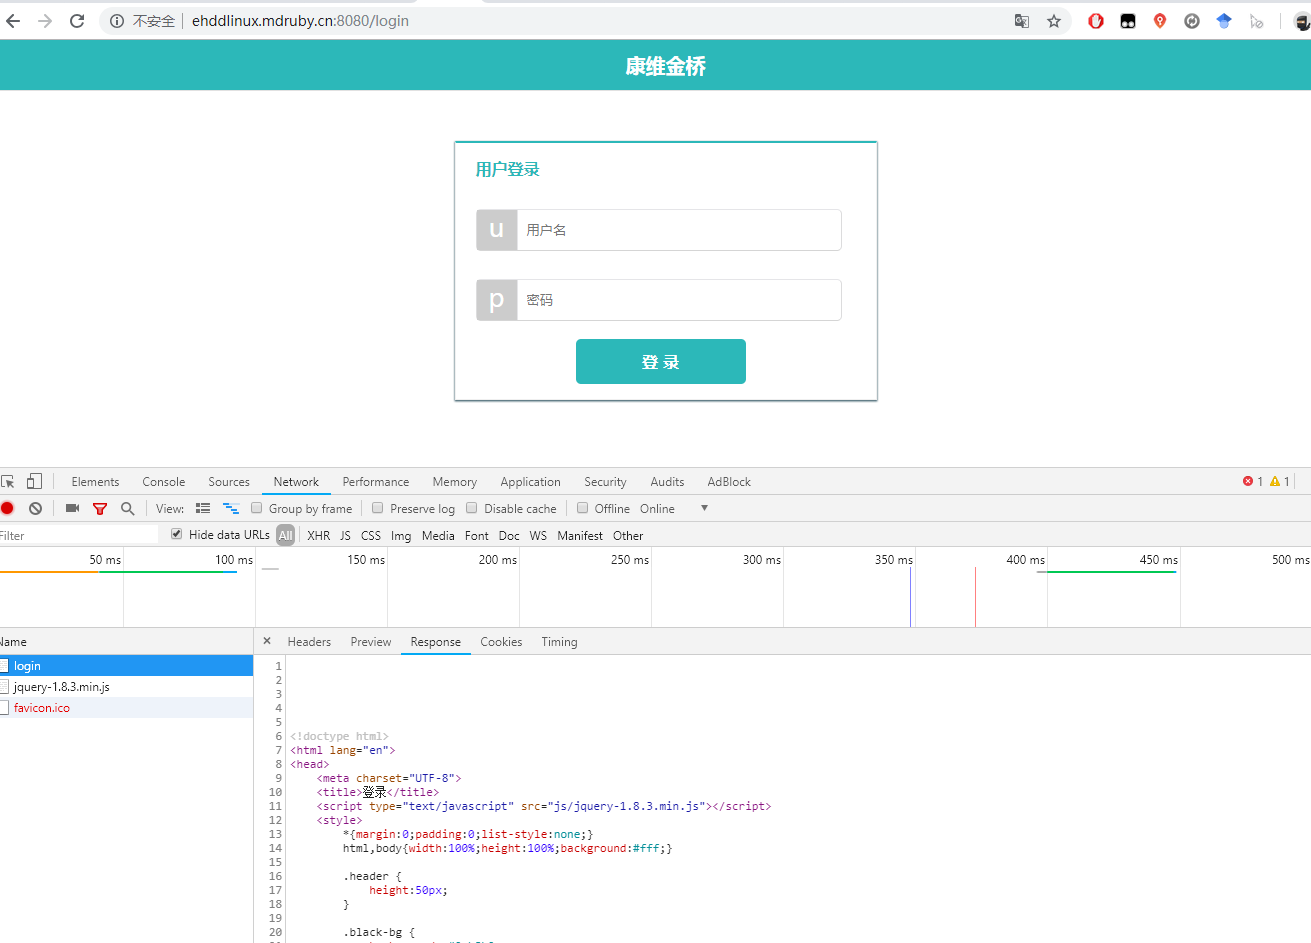Tick the Offline checkbox

tap(582, 508)
